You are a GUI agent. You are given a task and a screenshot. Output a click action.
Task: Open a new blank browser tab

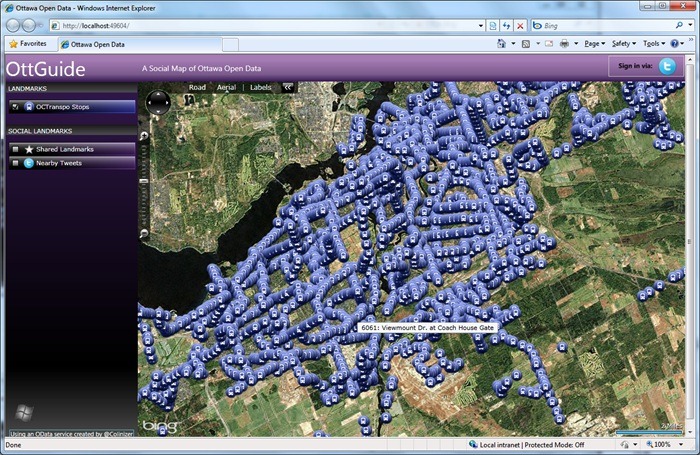(230, 45)
